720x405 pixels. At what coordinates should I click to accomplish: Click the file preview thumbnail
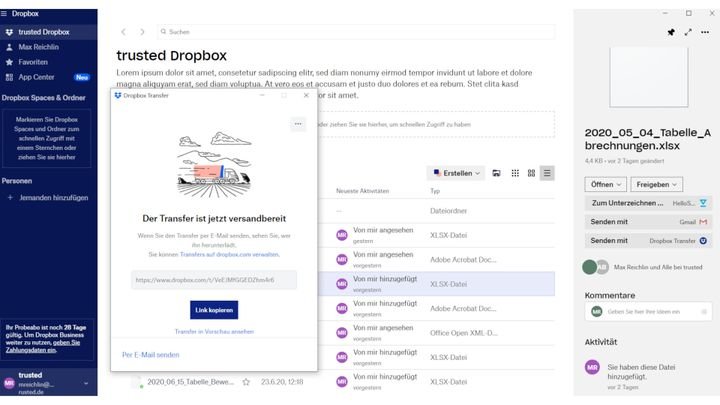click(x=649, y=77)
